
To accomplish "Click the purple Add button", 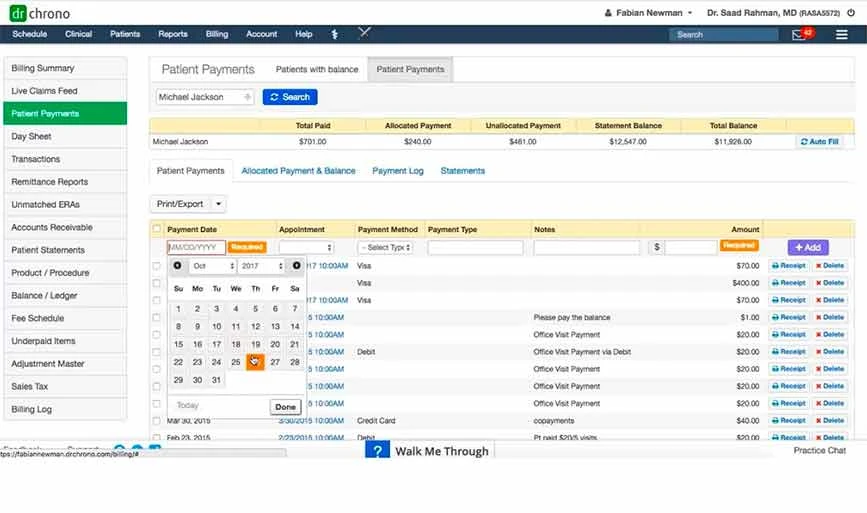I will (x=808, y=247).
